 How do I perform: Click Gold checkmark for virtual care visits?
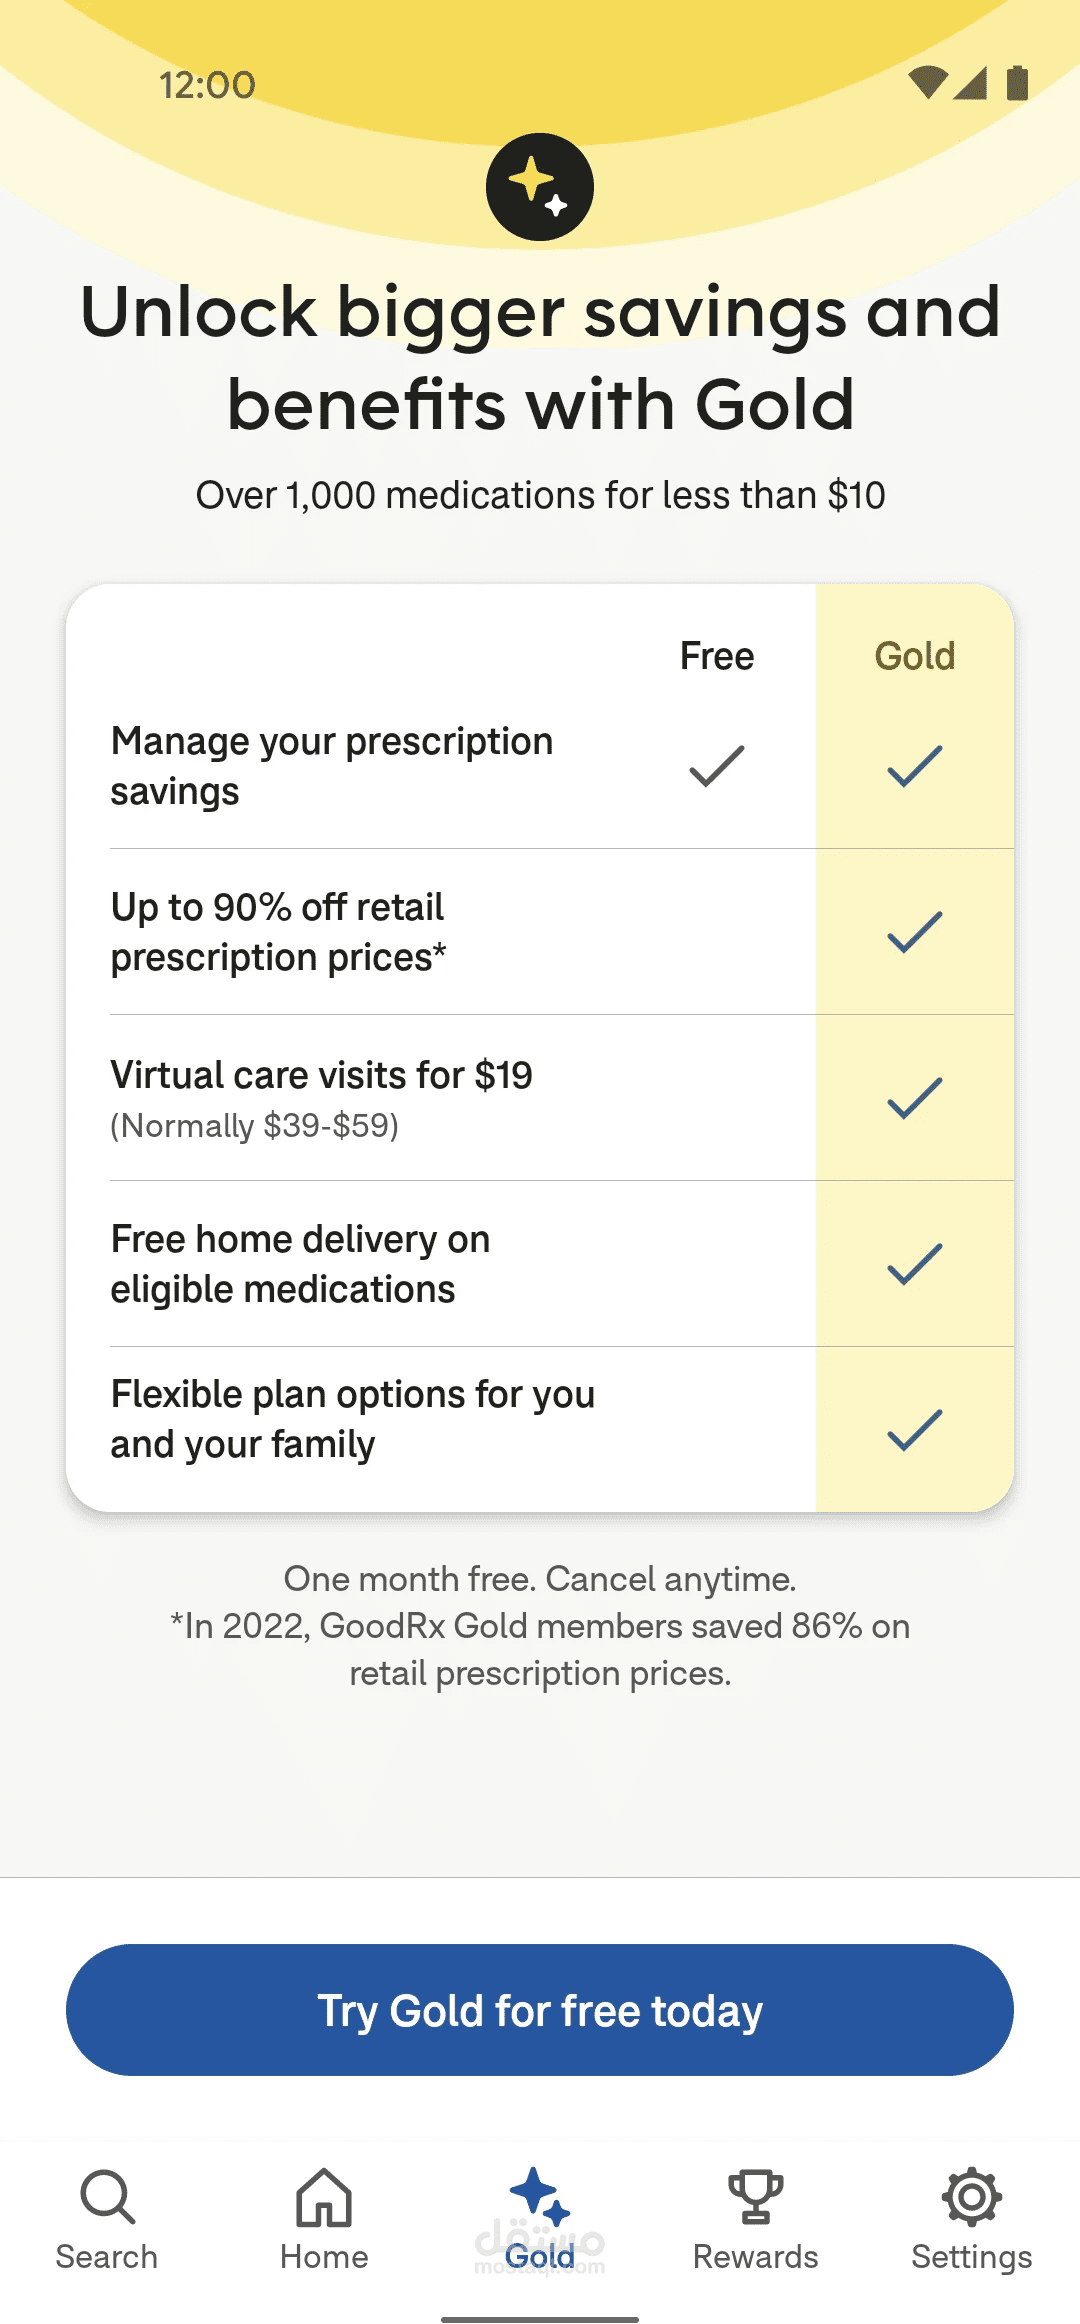[915, 1099]
